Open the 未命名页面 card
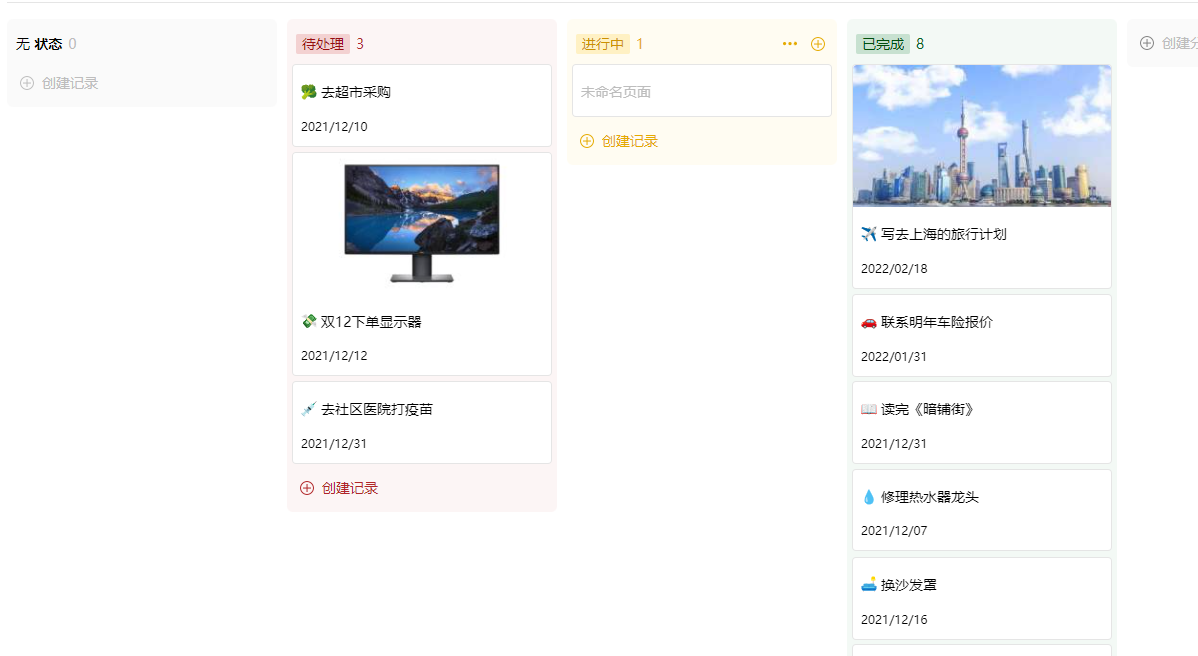Image resolution: width=1198 pixels, height=656 pixels. 701,91
